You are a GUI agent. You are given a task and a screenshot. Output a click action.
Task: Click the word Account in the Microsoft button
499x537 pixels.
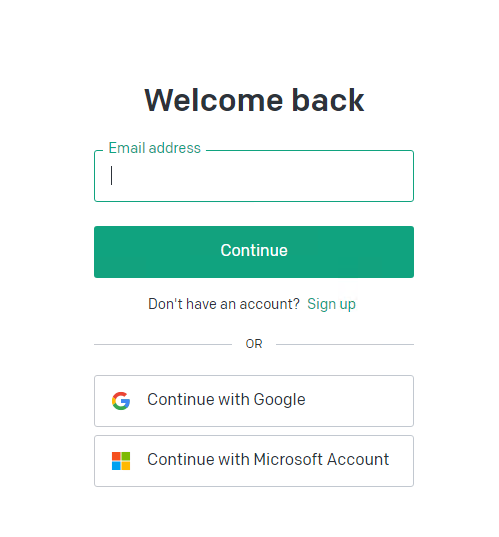pos(358,460)
